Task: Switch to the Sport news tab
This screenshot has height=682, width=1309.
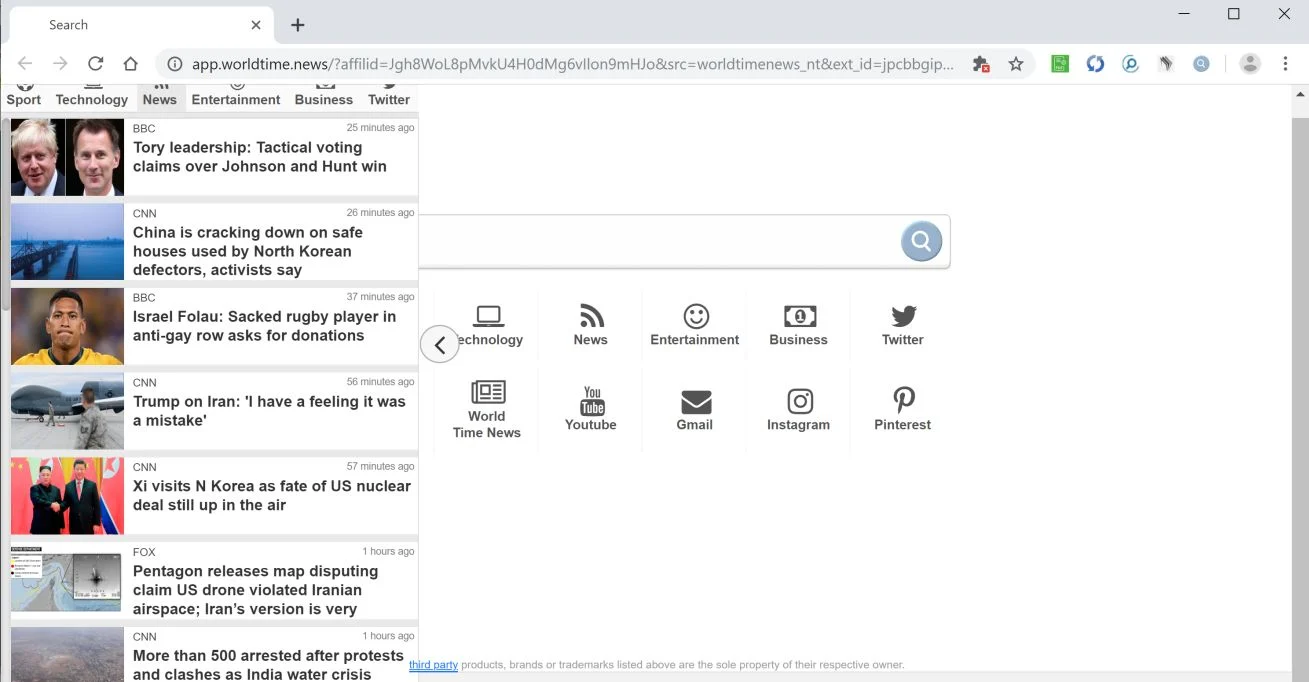Action: (24, 97)
